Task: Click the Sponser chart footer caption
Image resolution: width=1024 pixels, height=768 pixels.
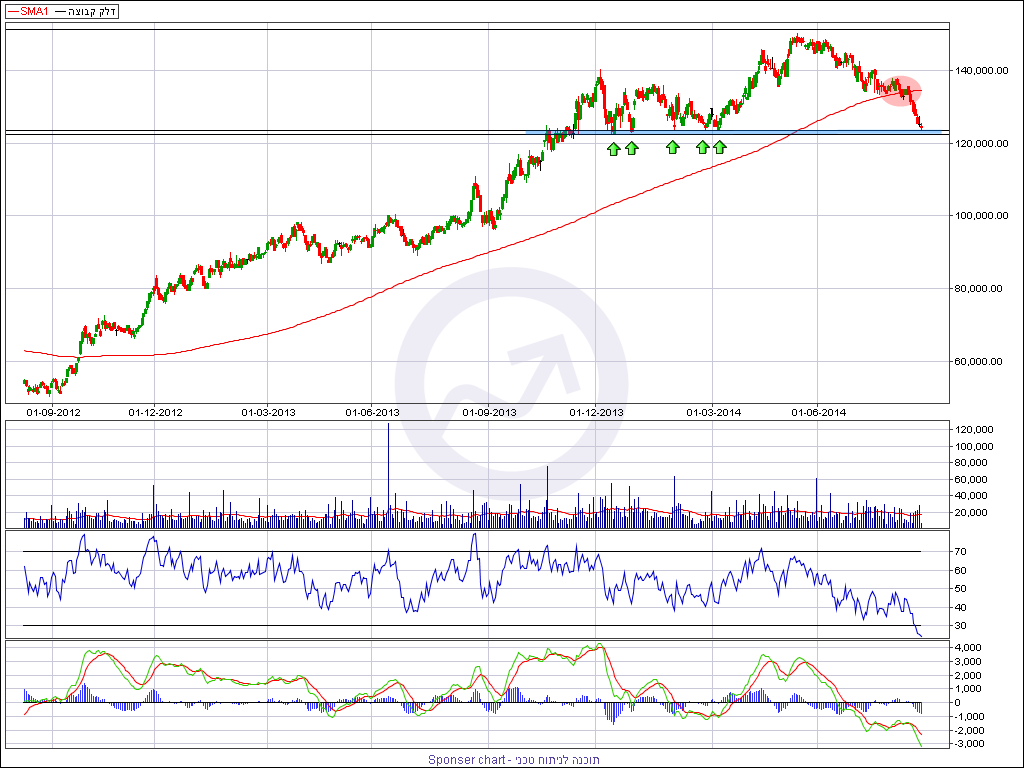Action: [513, 760]
